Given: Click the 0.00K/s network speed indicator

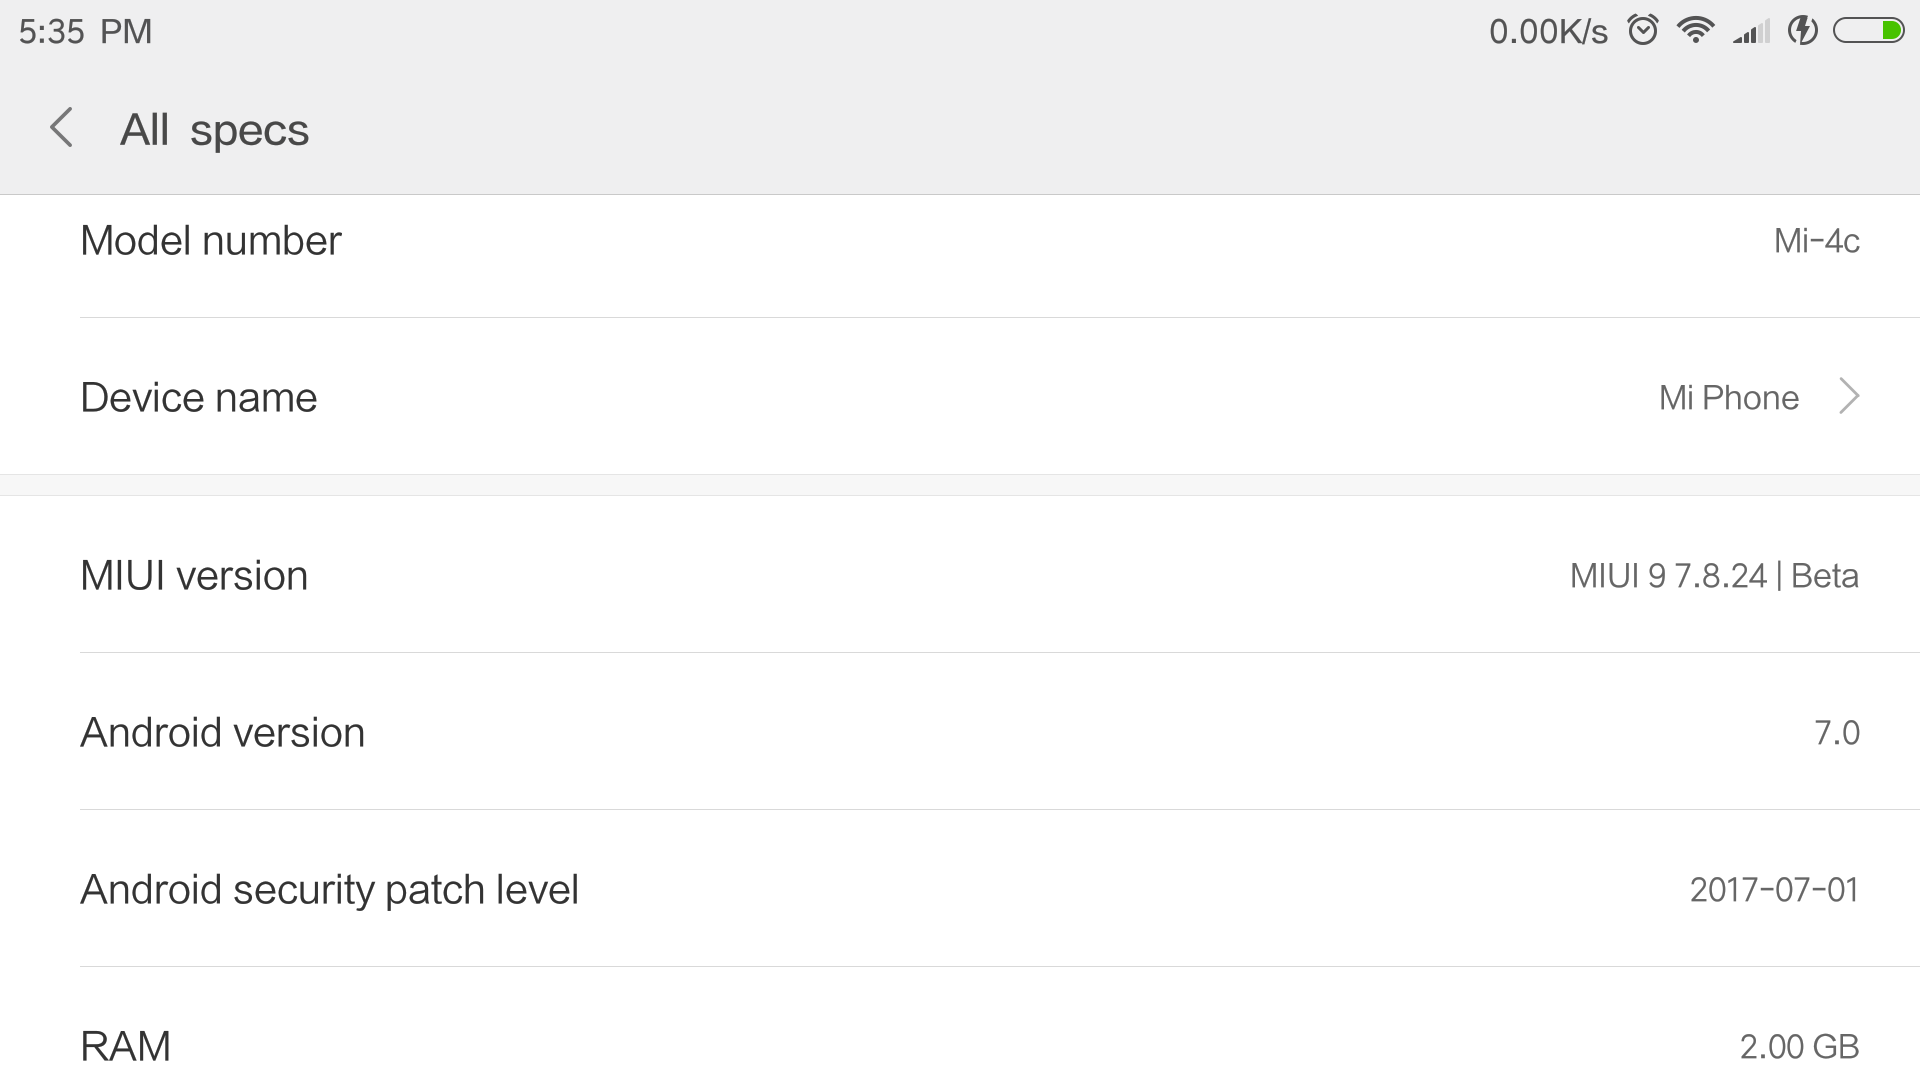Looking at the screenshot, I should 1548,32.
